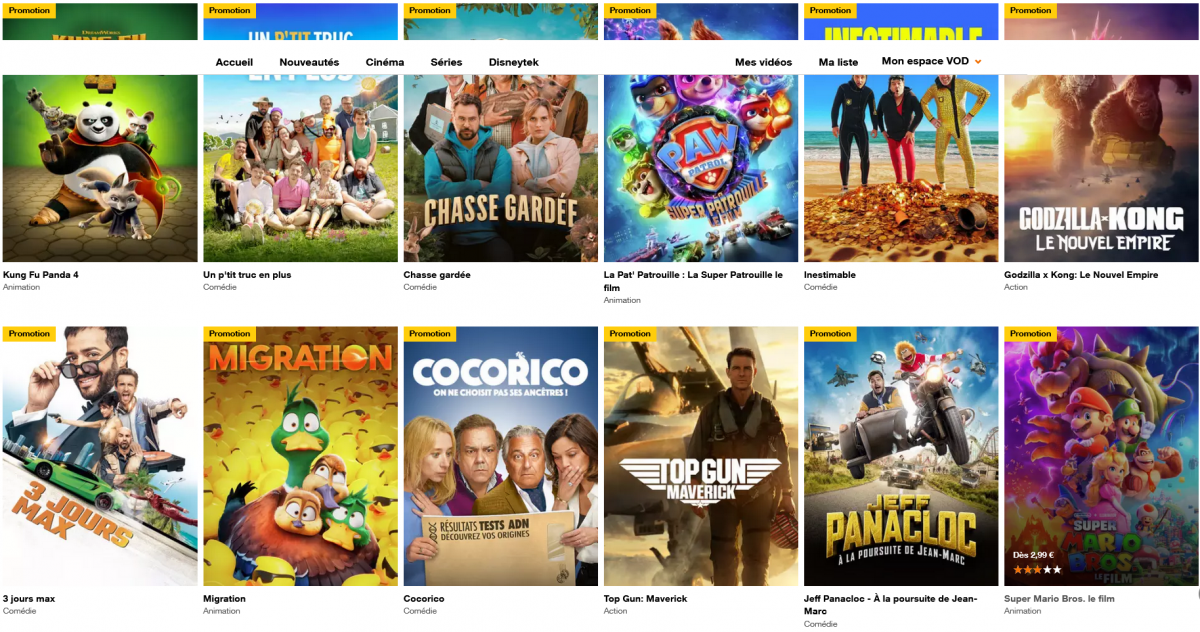Screen dimensions: 1200x632
Task: Open the Cocorico movie poster
Action: [501, 456]
